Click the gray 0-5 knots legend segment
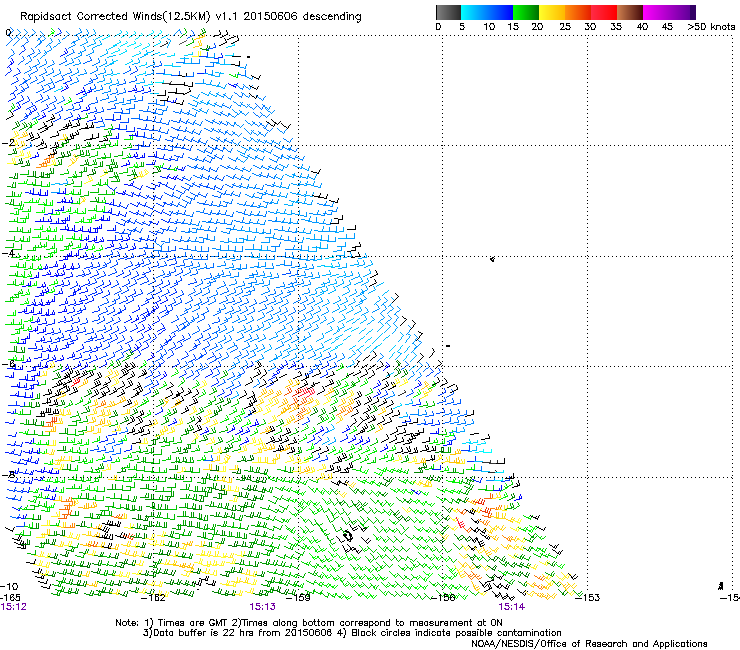Image resolution: width=740 pixels, height=650 pixels. [x=448, y=12]
